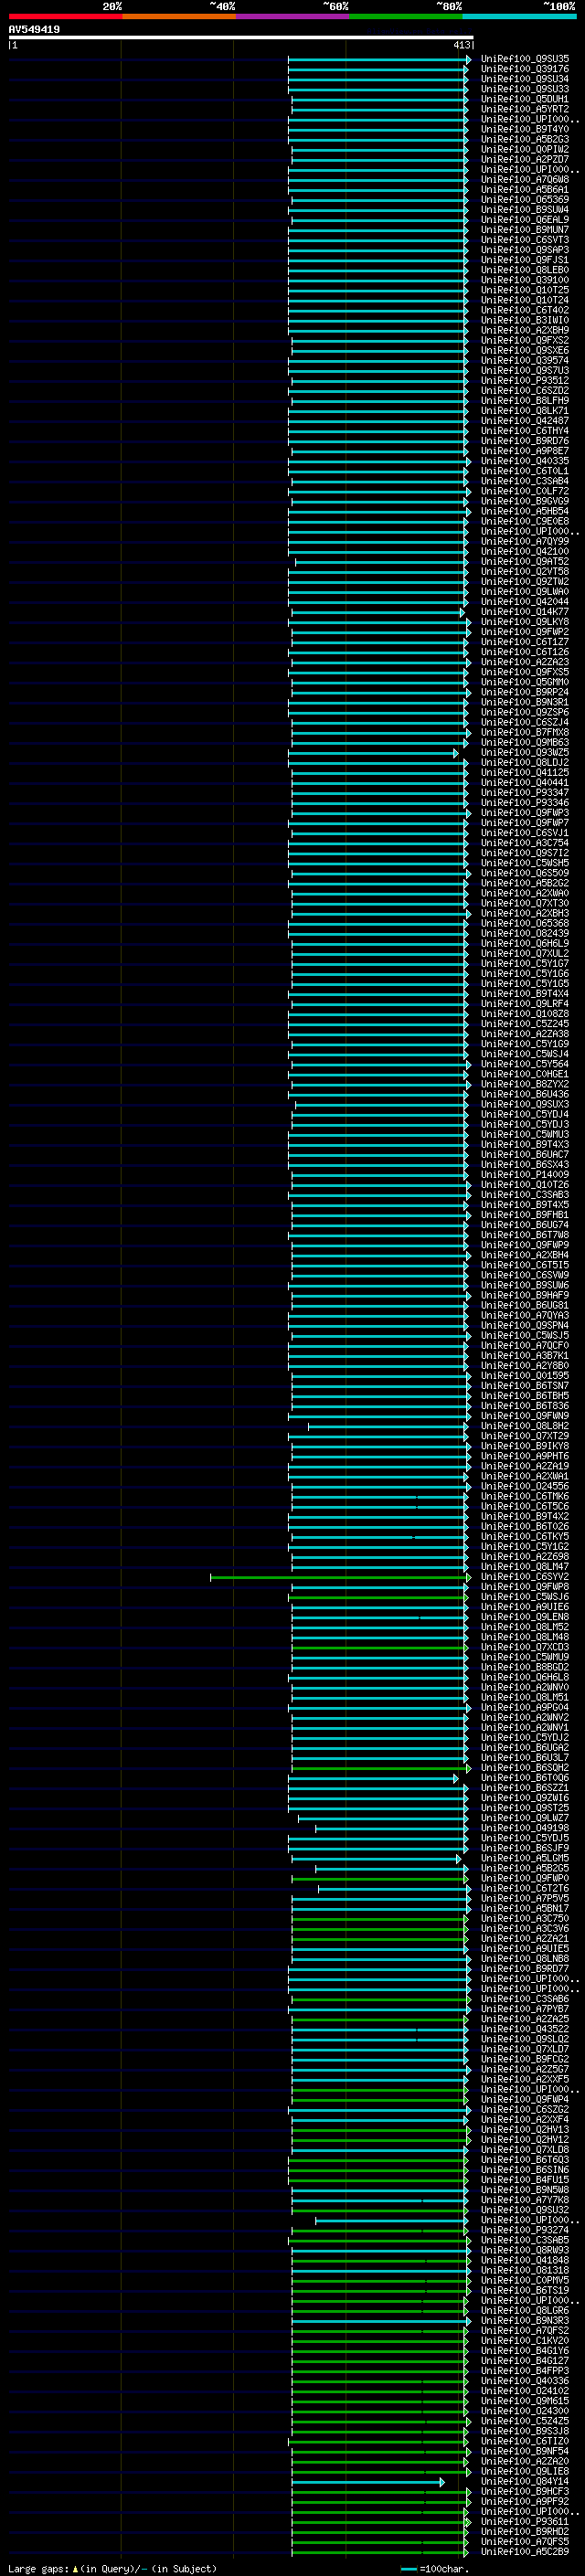Screen dimensions: 585x2576
Task: Select hit label UniRef100_B9SUW4
Action: pyautogui.click(x=525, y=210)
